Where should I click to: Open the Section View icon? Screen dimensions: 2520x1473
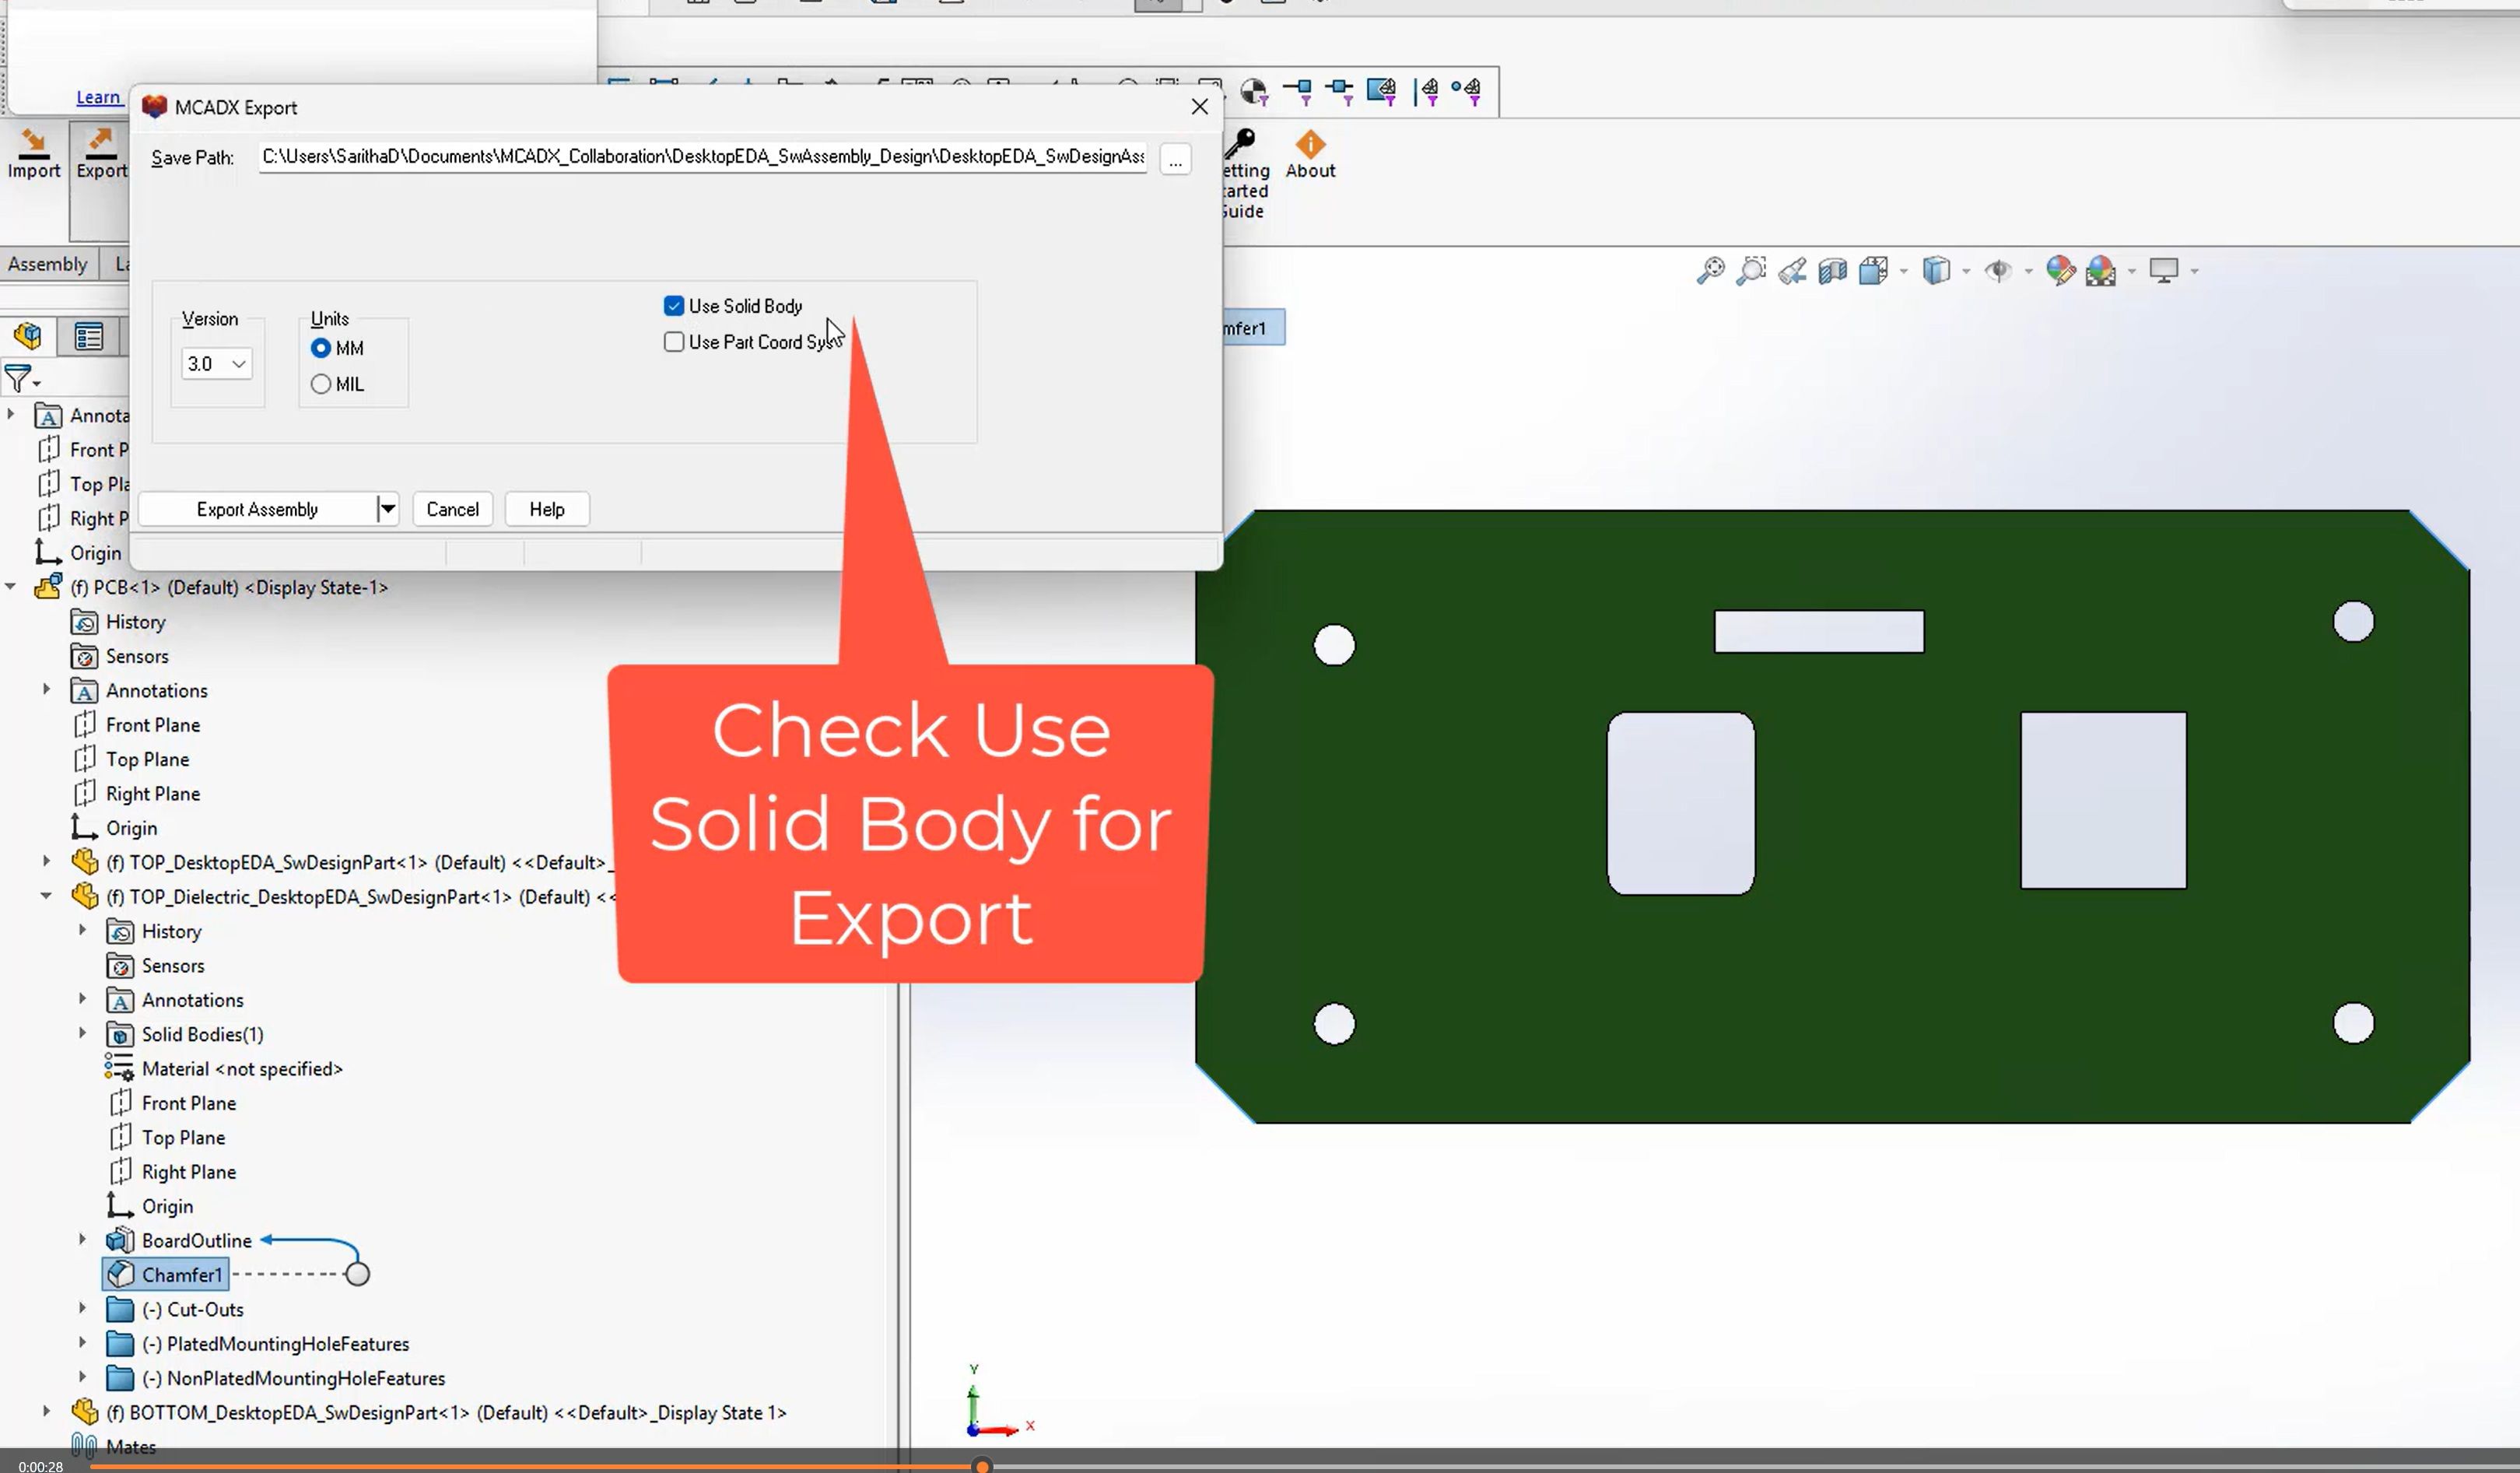tap(1832, 271)
